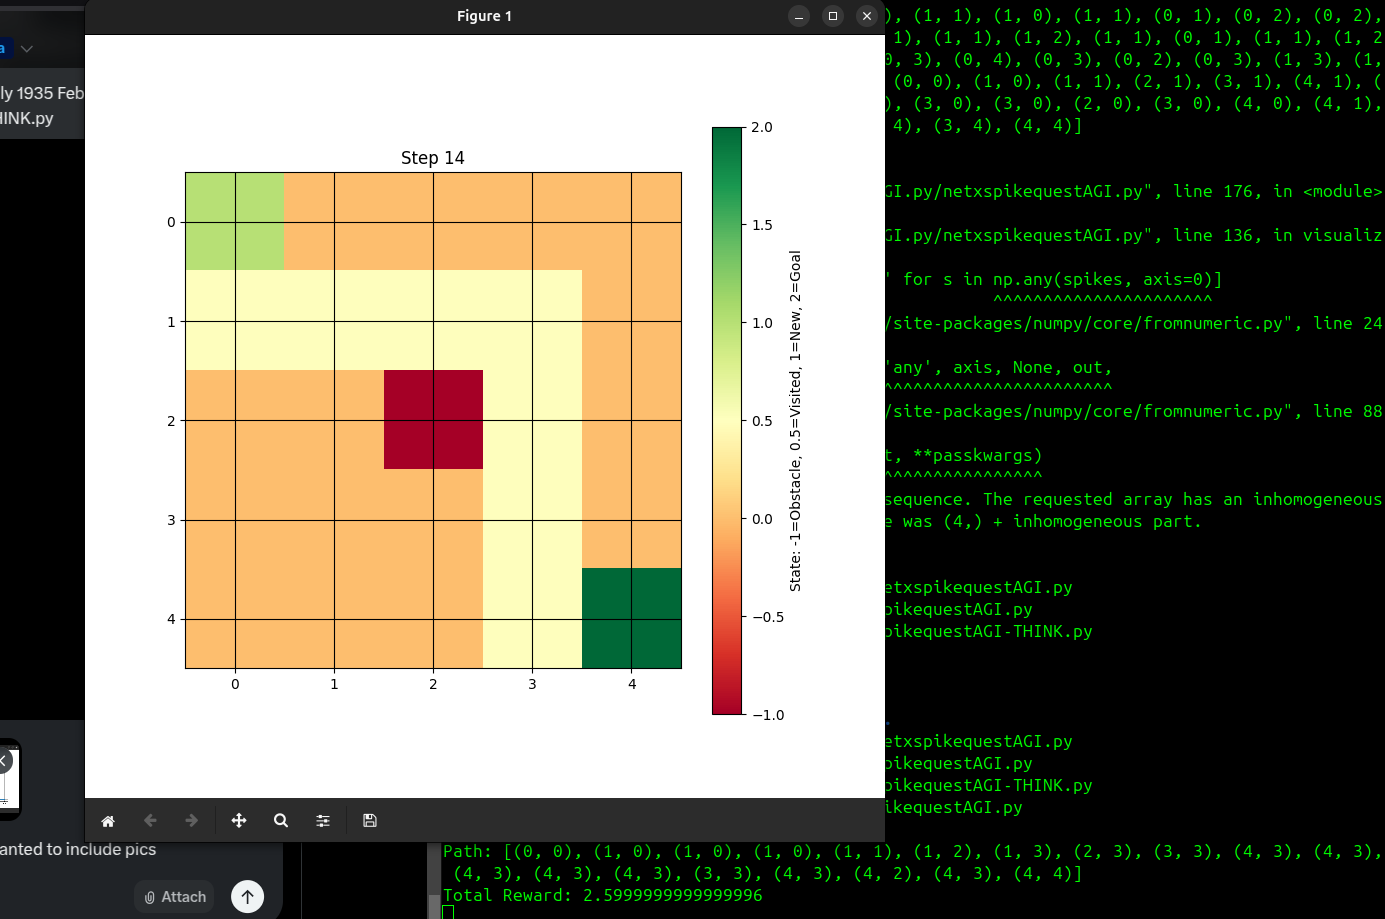Click the Figure 1 window title bar

pyautogui.click(x=484, y=15)
